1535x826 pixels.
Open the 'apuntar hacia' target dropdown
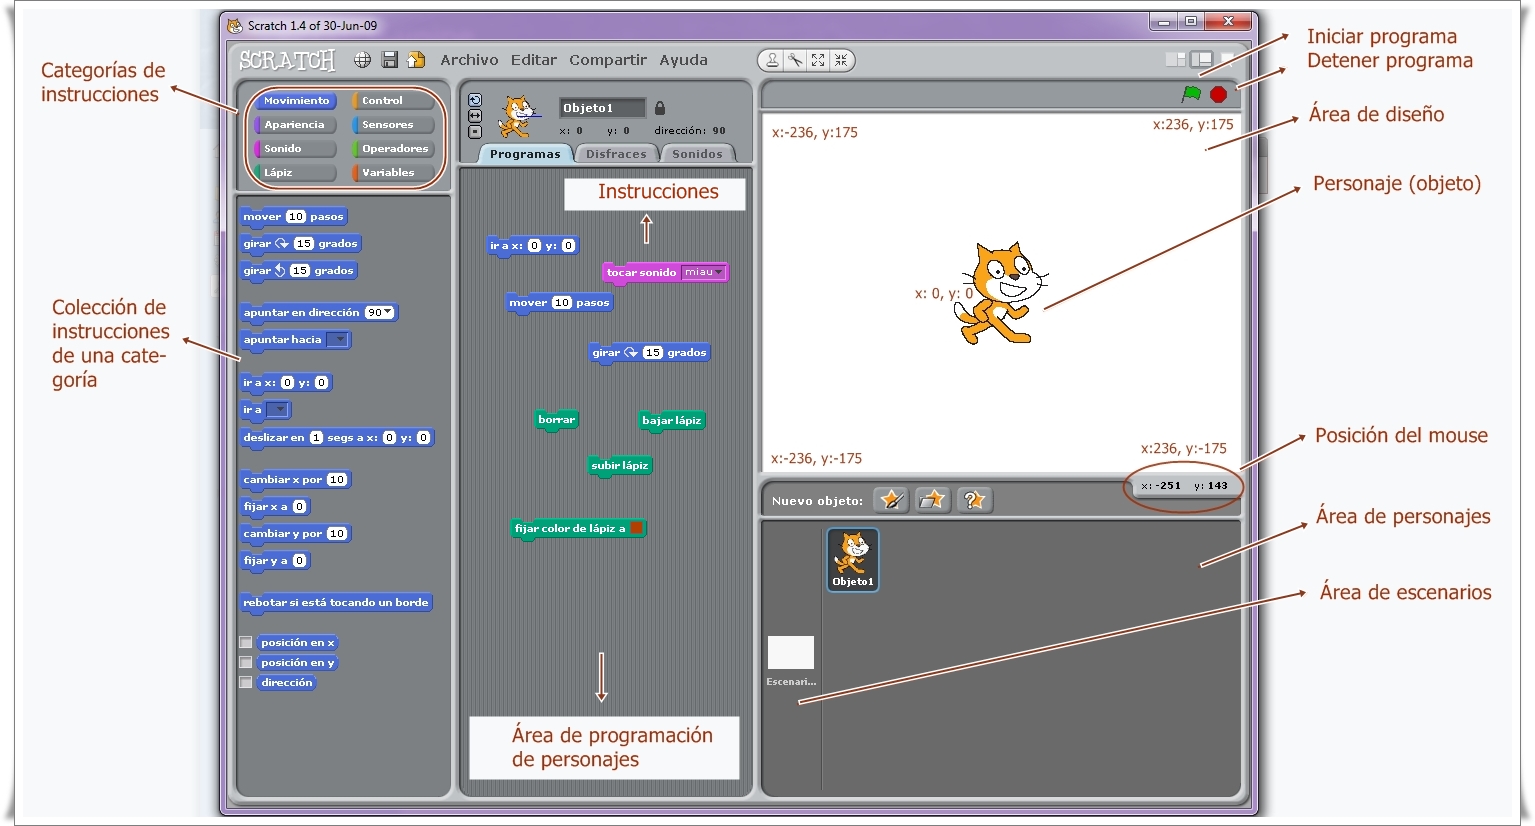point(339,340)
